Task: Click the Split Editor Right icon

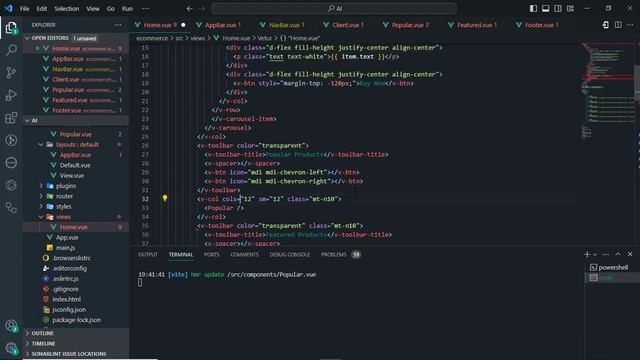Action: 618,25
